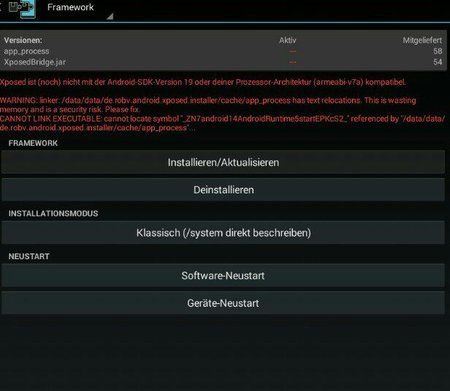Open the Klassisch installation mode selector
The width and height of the screenshot is (450, 391).
click(x=223, y=233)
